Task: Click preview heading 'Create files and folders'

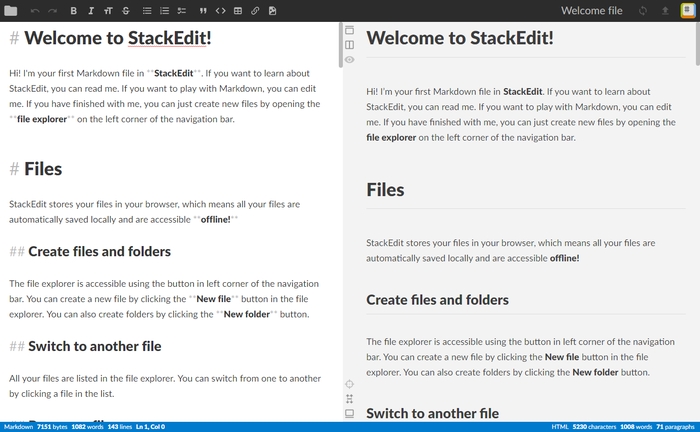Action: pyautogui.click(x=438, y=300)
